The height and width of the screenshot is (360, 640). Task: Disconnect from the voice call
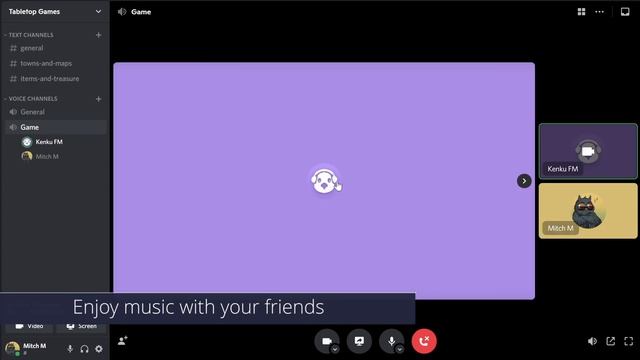pos(424,341)
